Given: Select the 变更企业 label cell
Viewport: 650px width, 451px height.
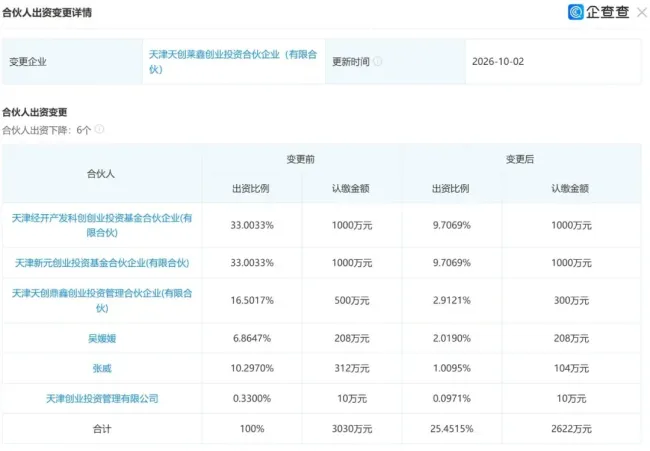Looking at the screenshot, I should [73, 61].
